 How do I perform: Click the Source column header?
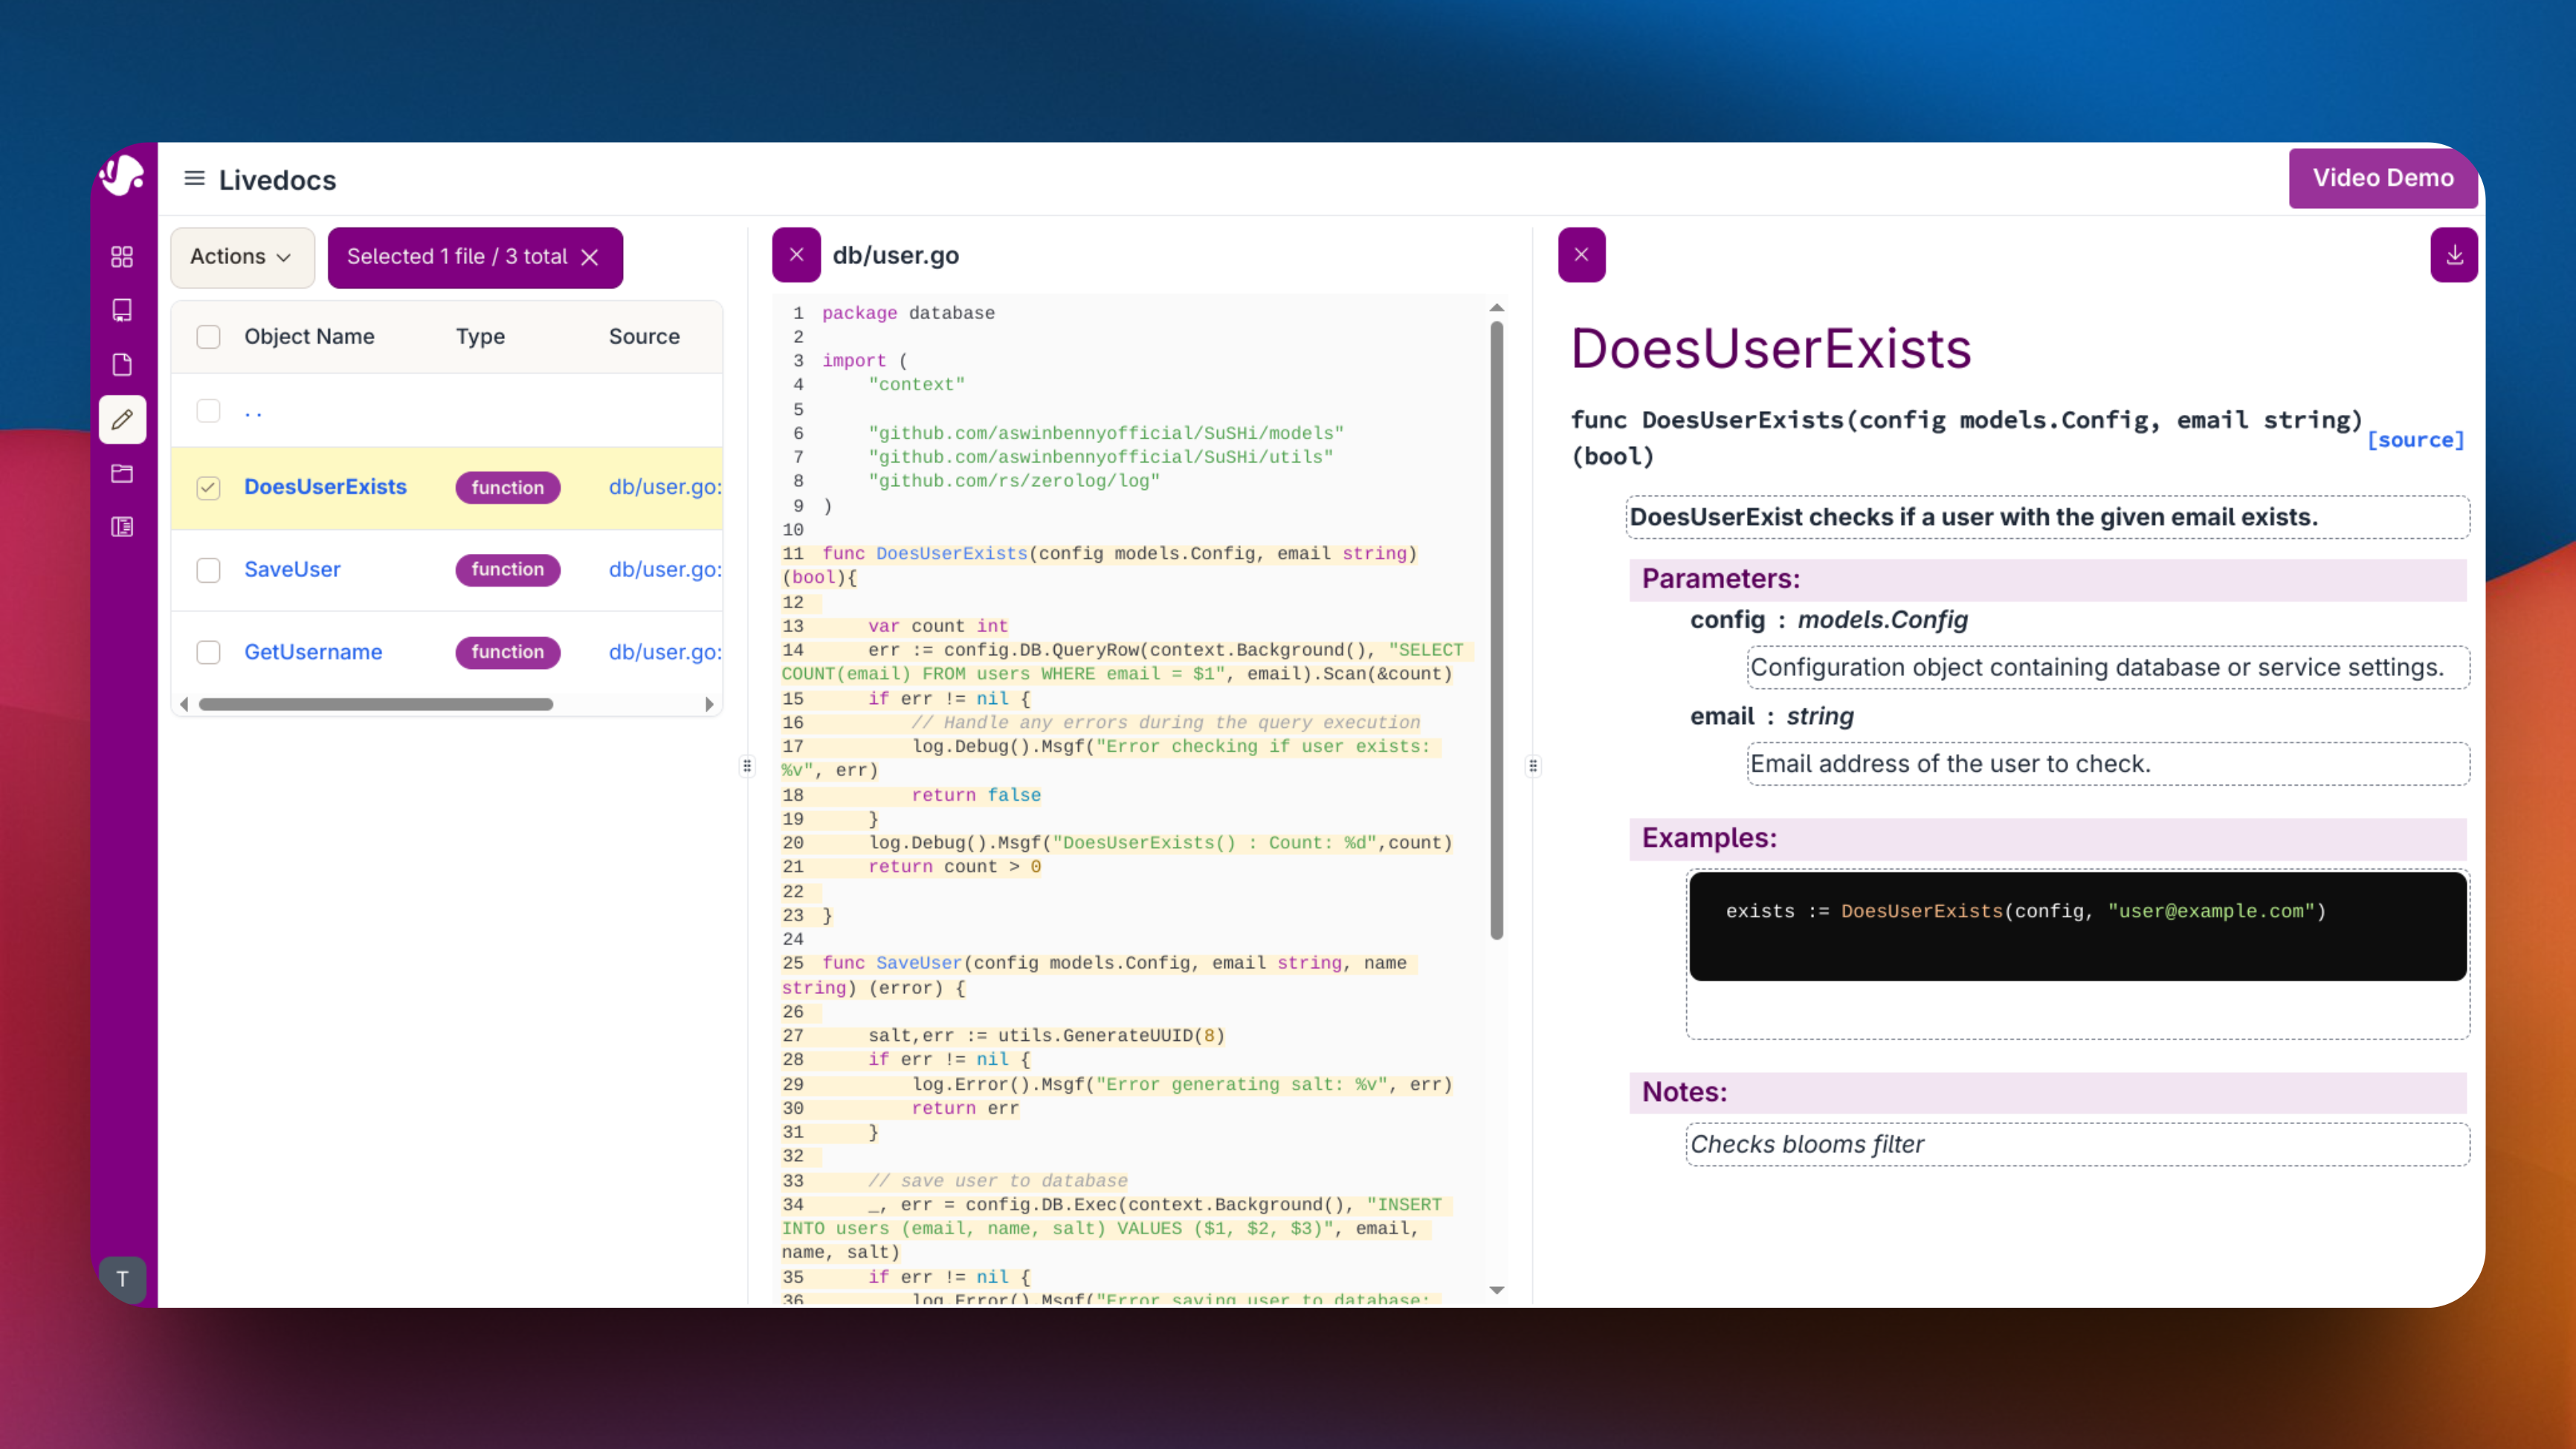tap(644, 337)
